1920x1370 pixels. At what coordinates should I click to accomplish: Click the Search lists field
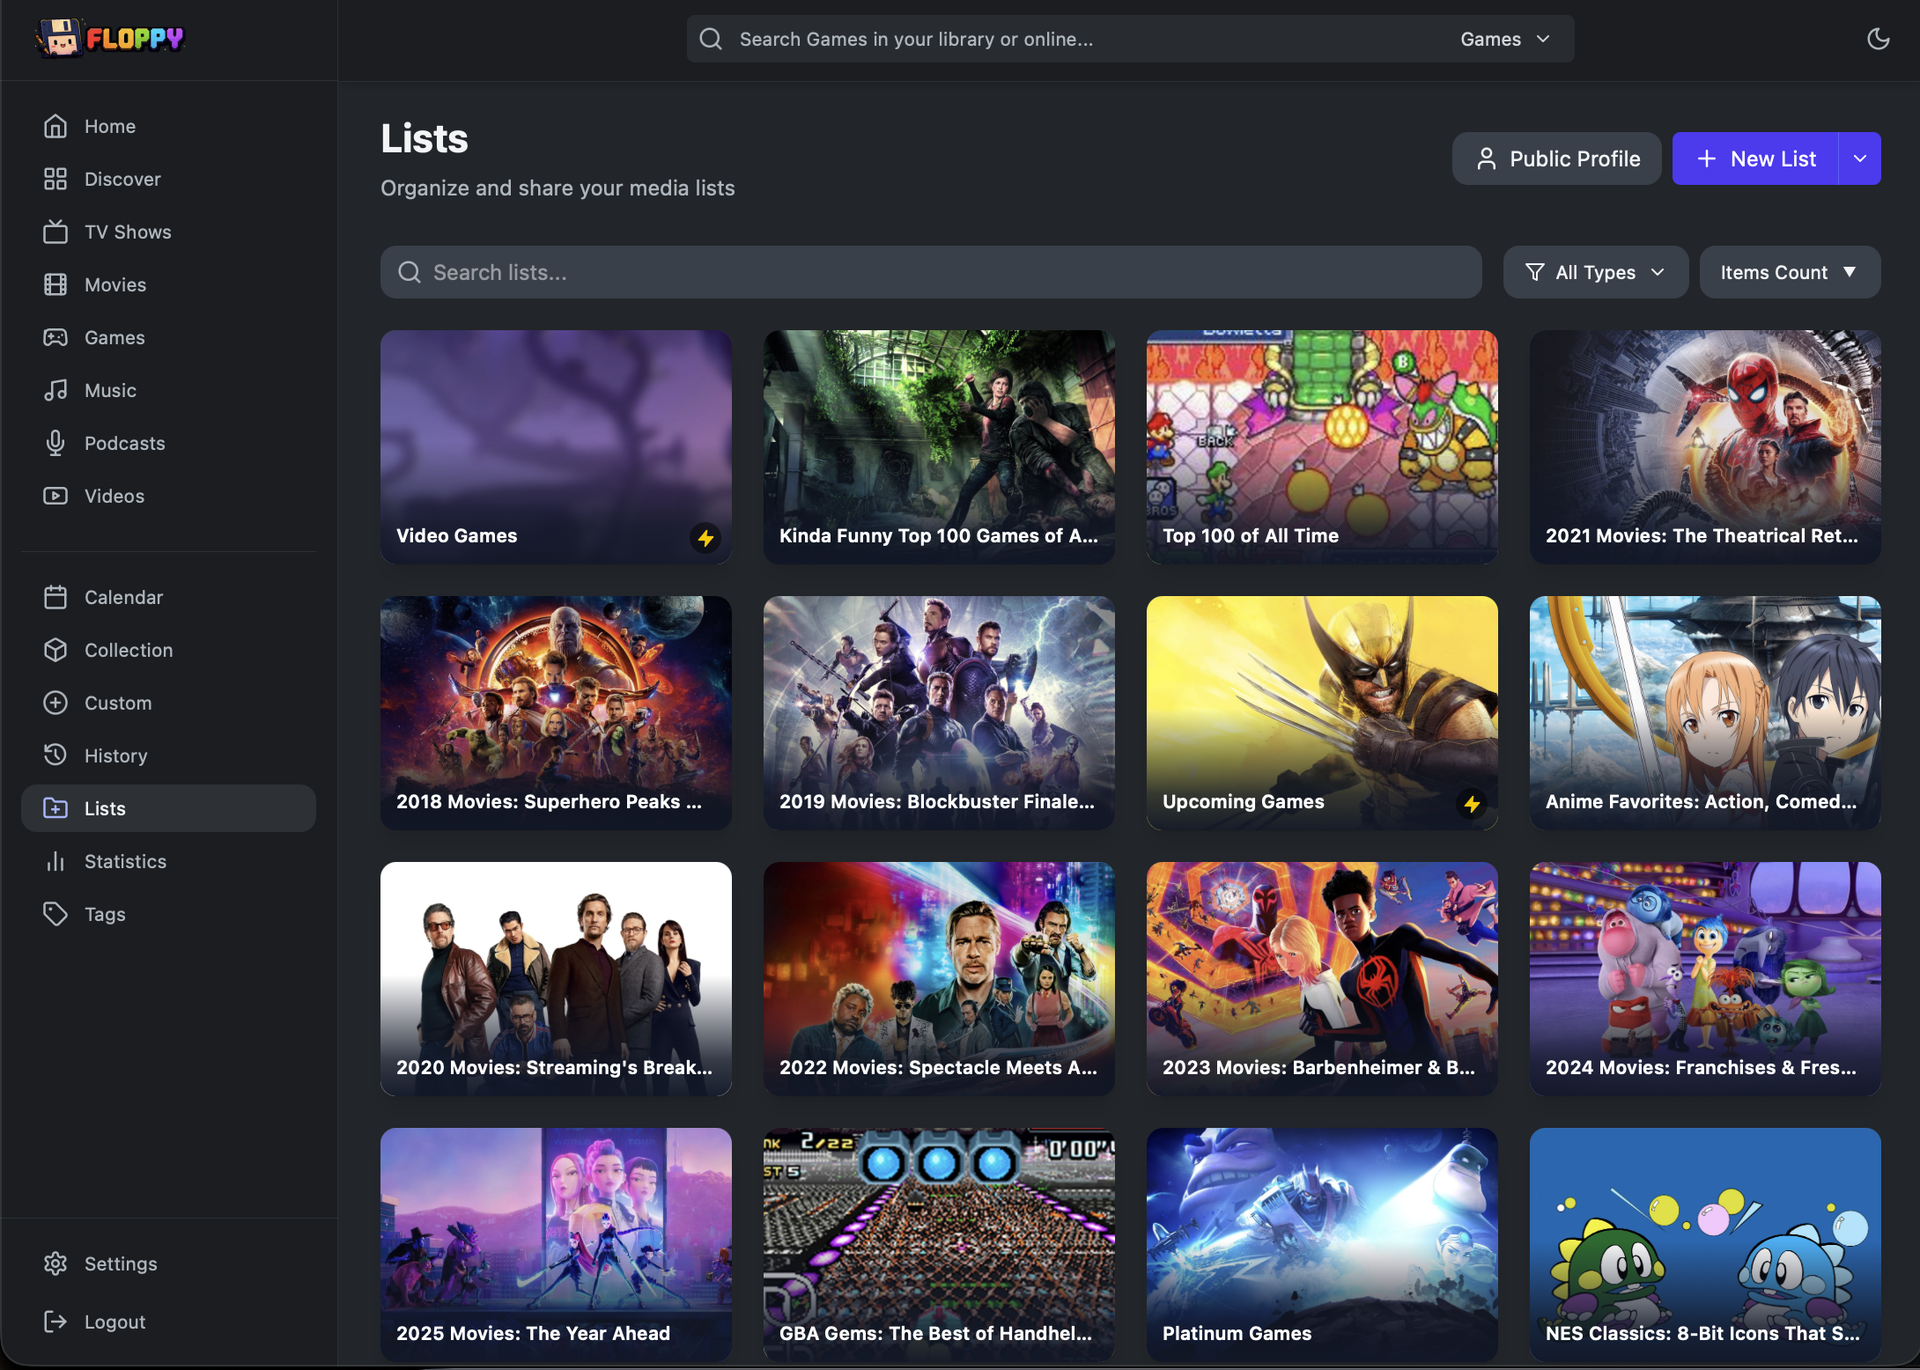(x=931, y=272)
